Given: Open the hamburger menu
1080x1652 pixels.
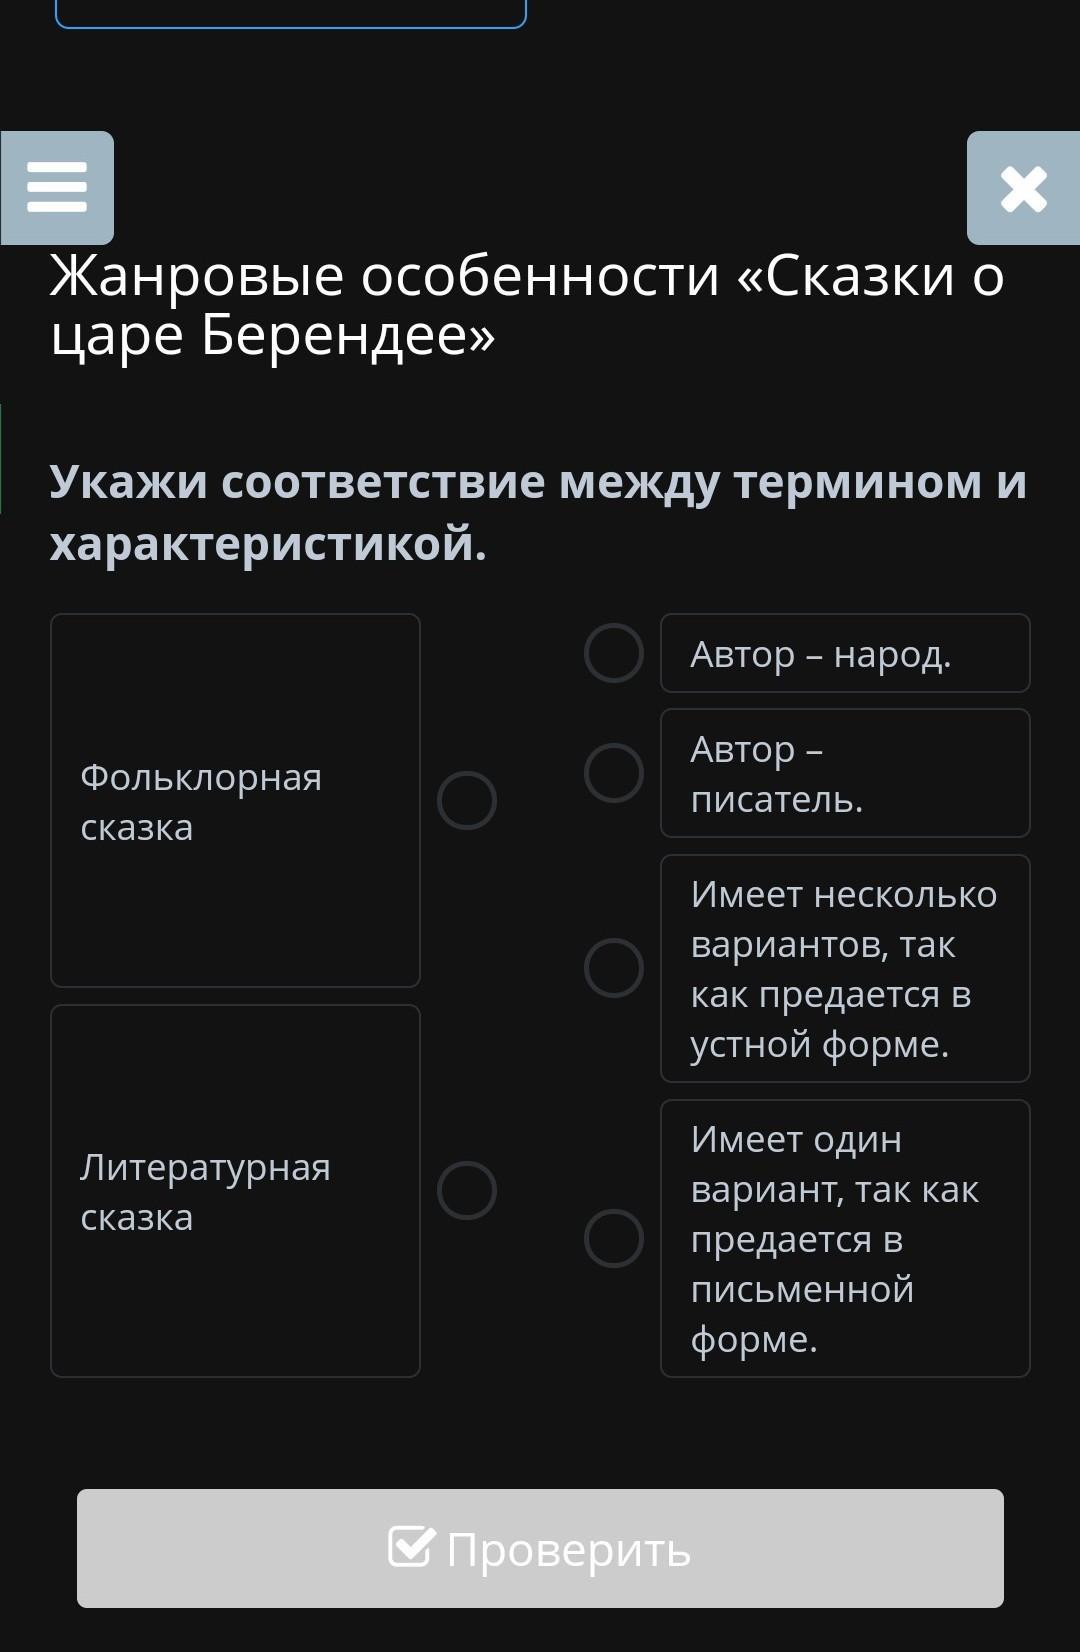Looking at the screenshot, I should [x=57, y=188].
